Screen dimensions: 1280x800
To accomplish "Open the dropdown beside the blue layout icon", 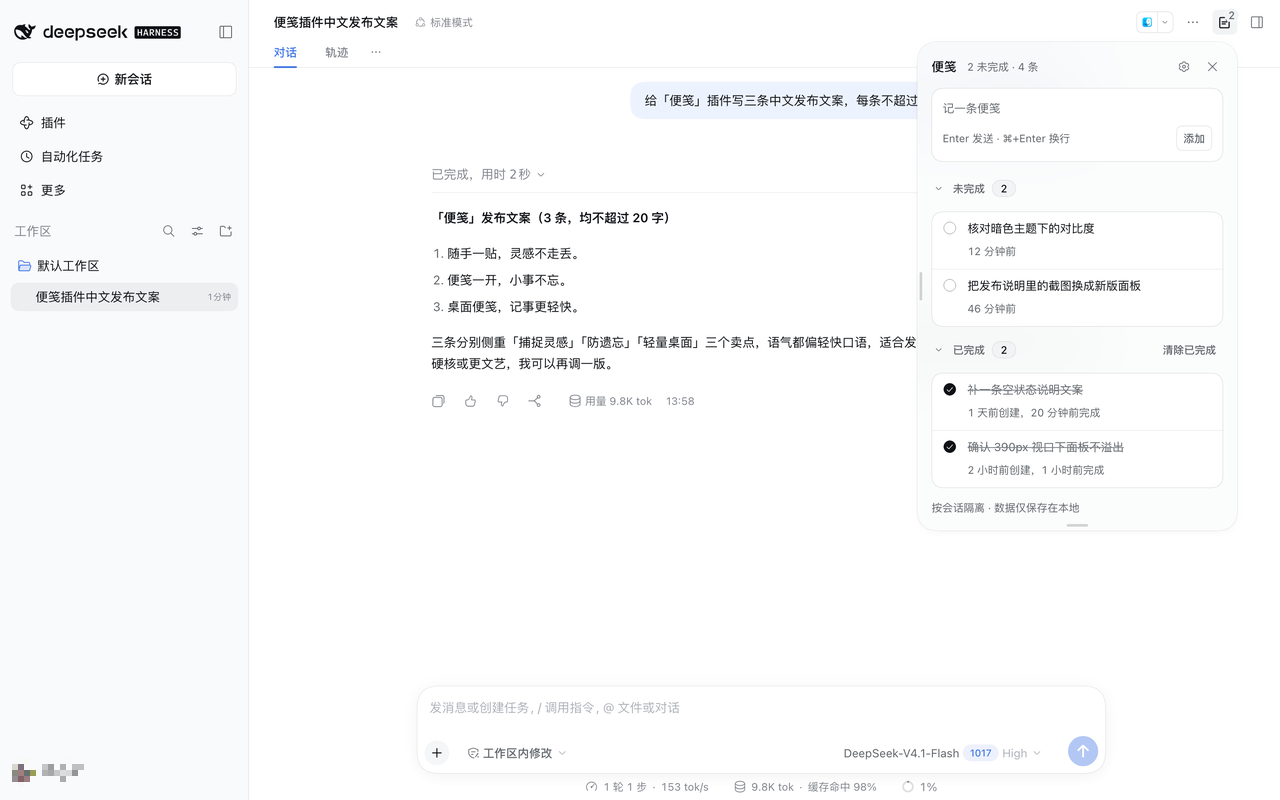I will [1165, 22].
